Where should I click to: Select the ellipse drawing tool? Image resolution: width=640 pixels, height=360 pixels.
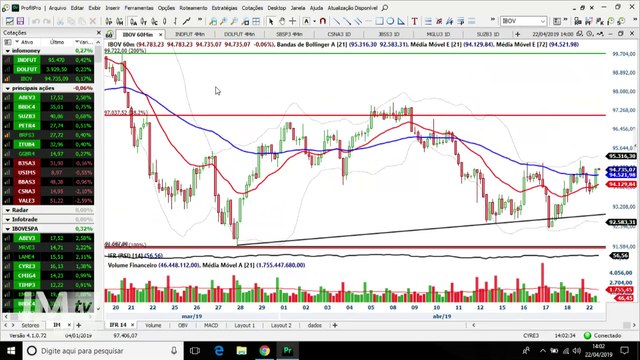pos(390,21)
